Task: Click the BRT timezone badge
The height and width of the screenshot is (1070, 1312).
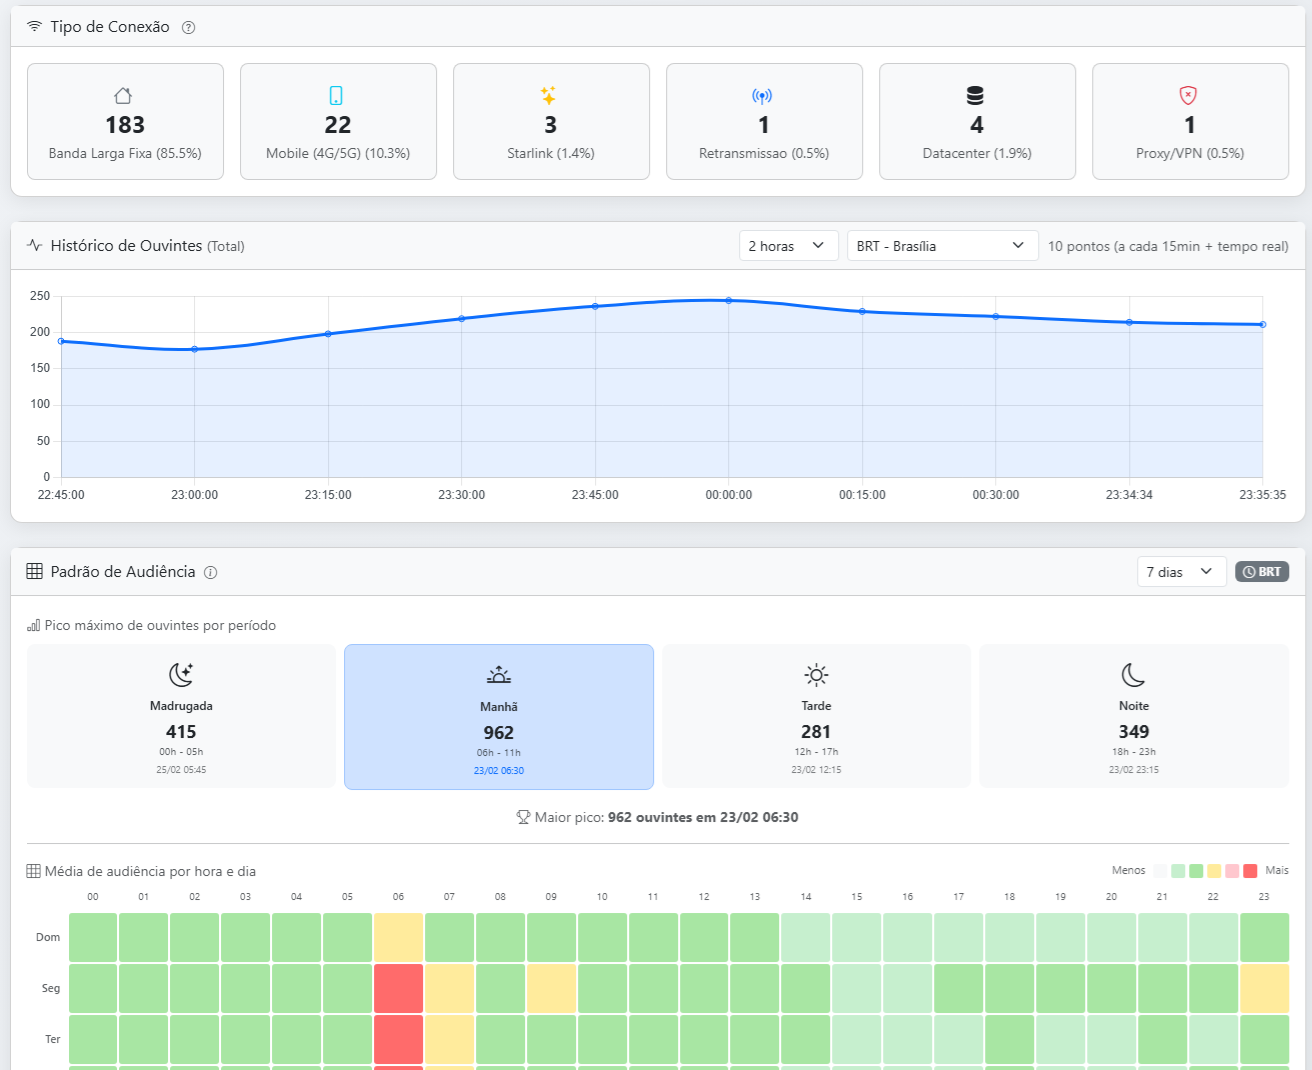Action: (1261, 572)
